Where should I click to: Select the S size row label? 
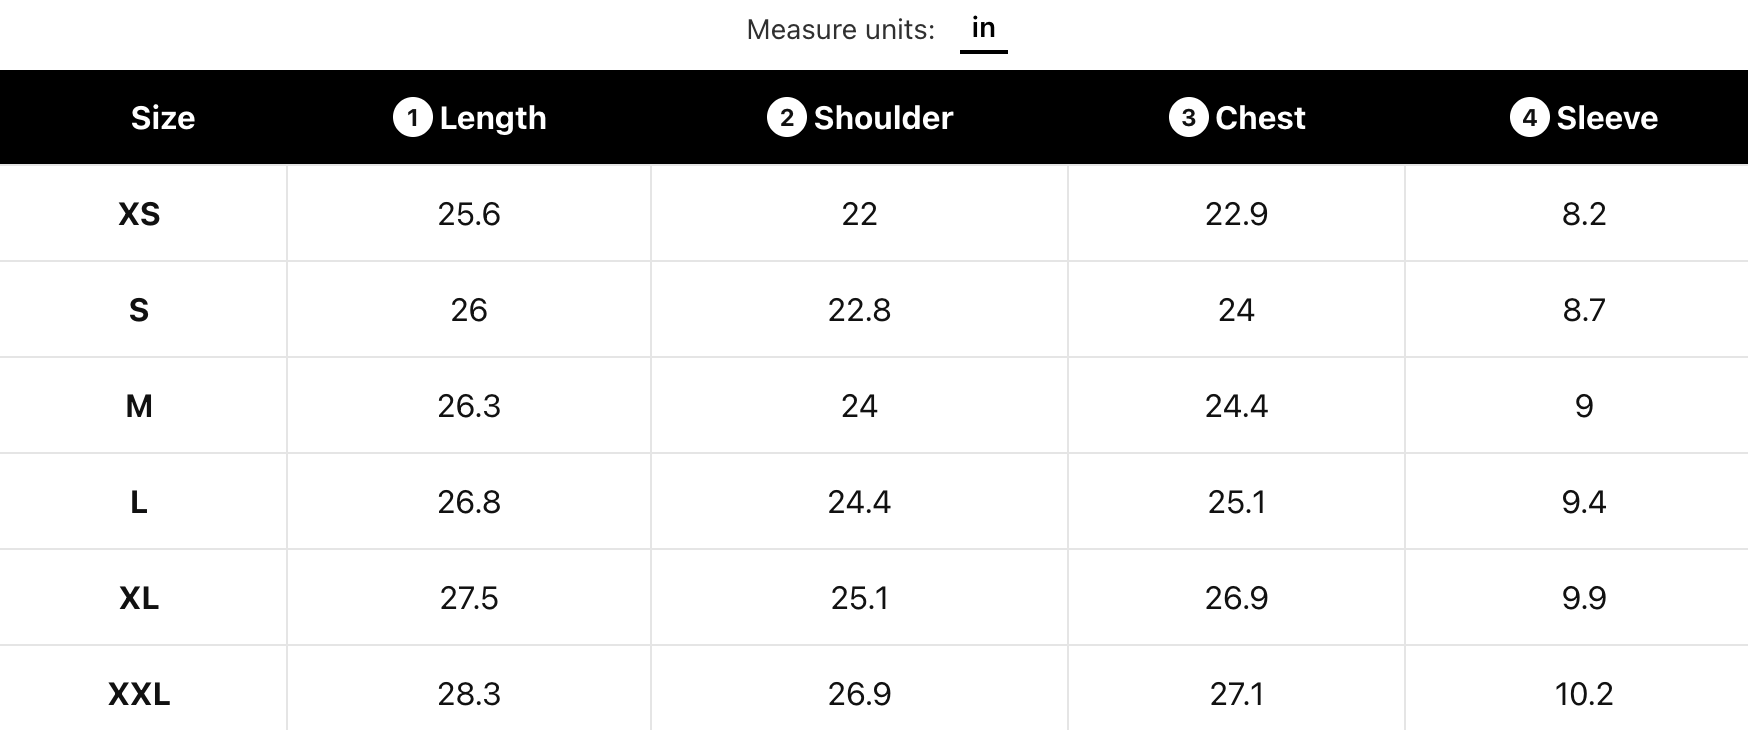pyautogui.click(x=139, y=310)
